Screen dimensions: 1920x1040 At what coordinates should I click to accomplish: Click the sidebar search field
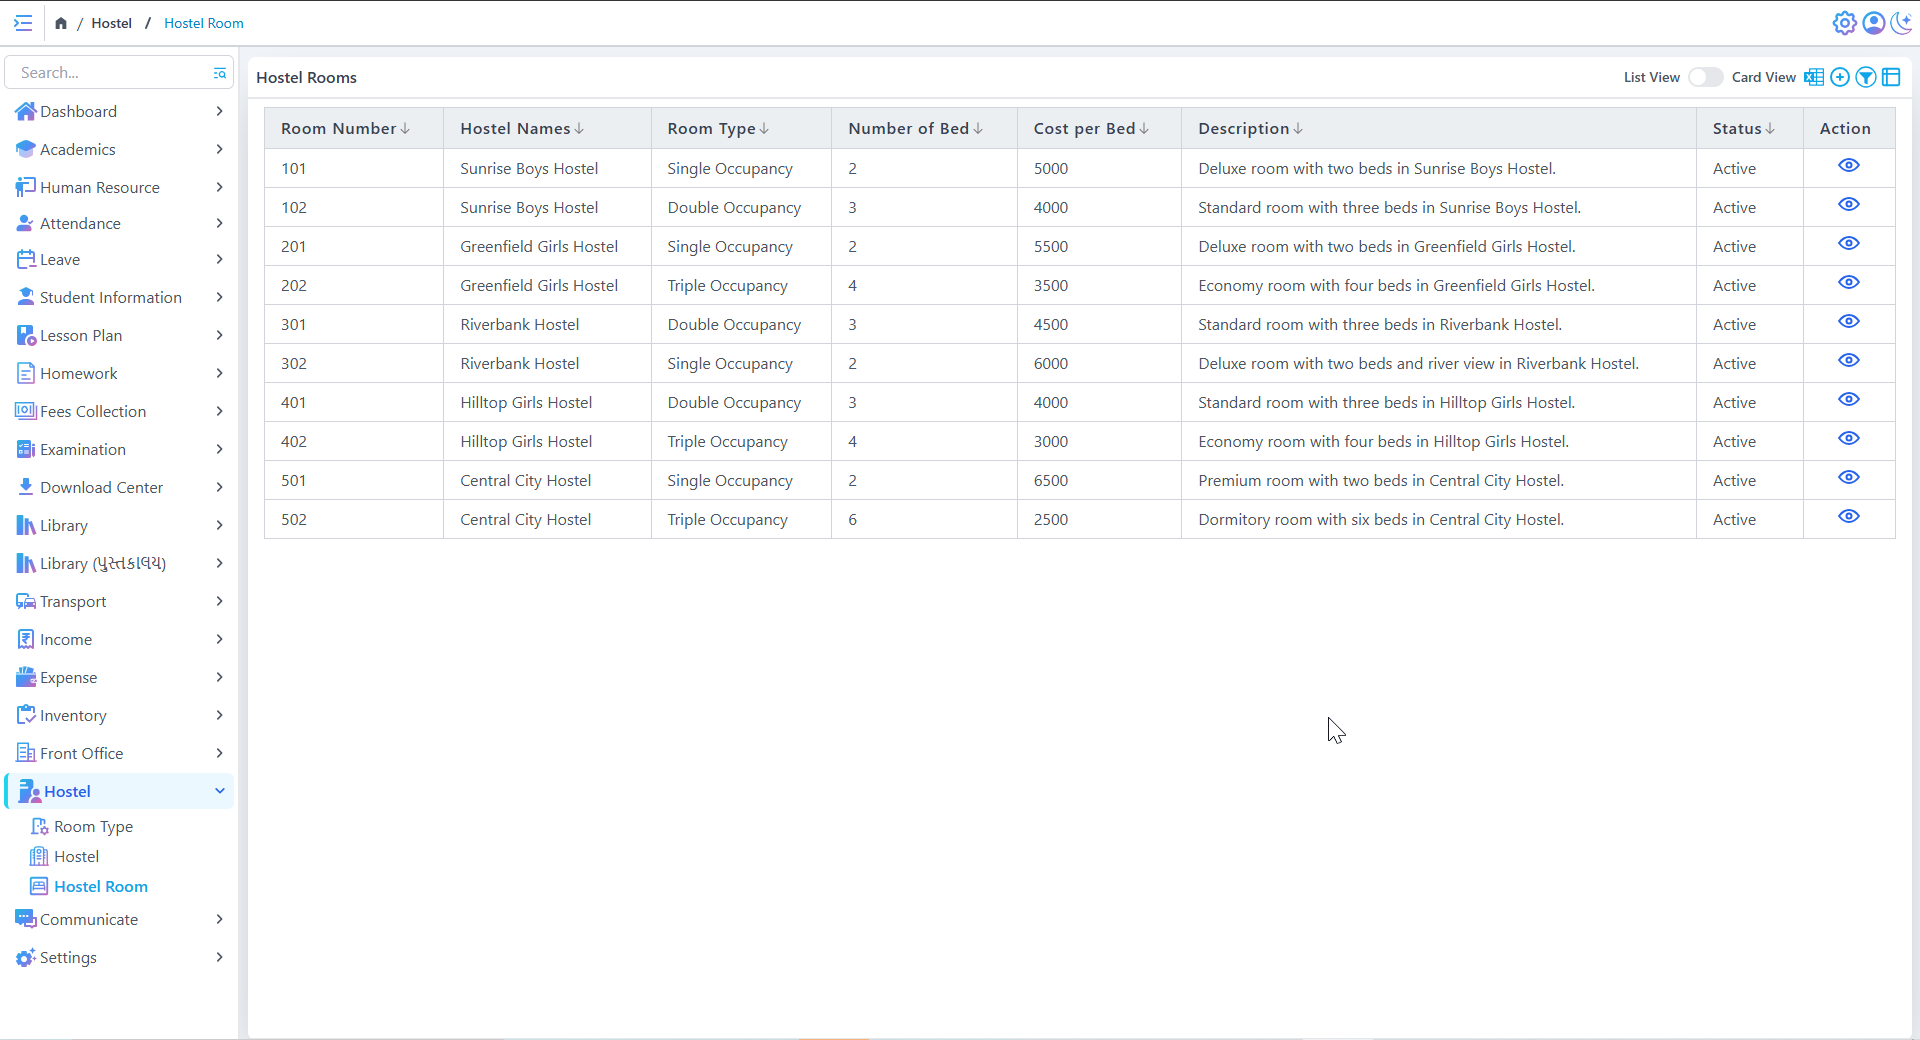click(110, 73)
